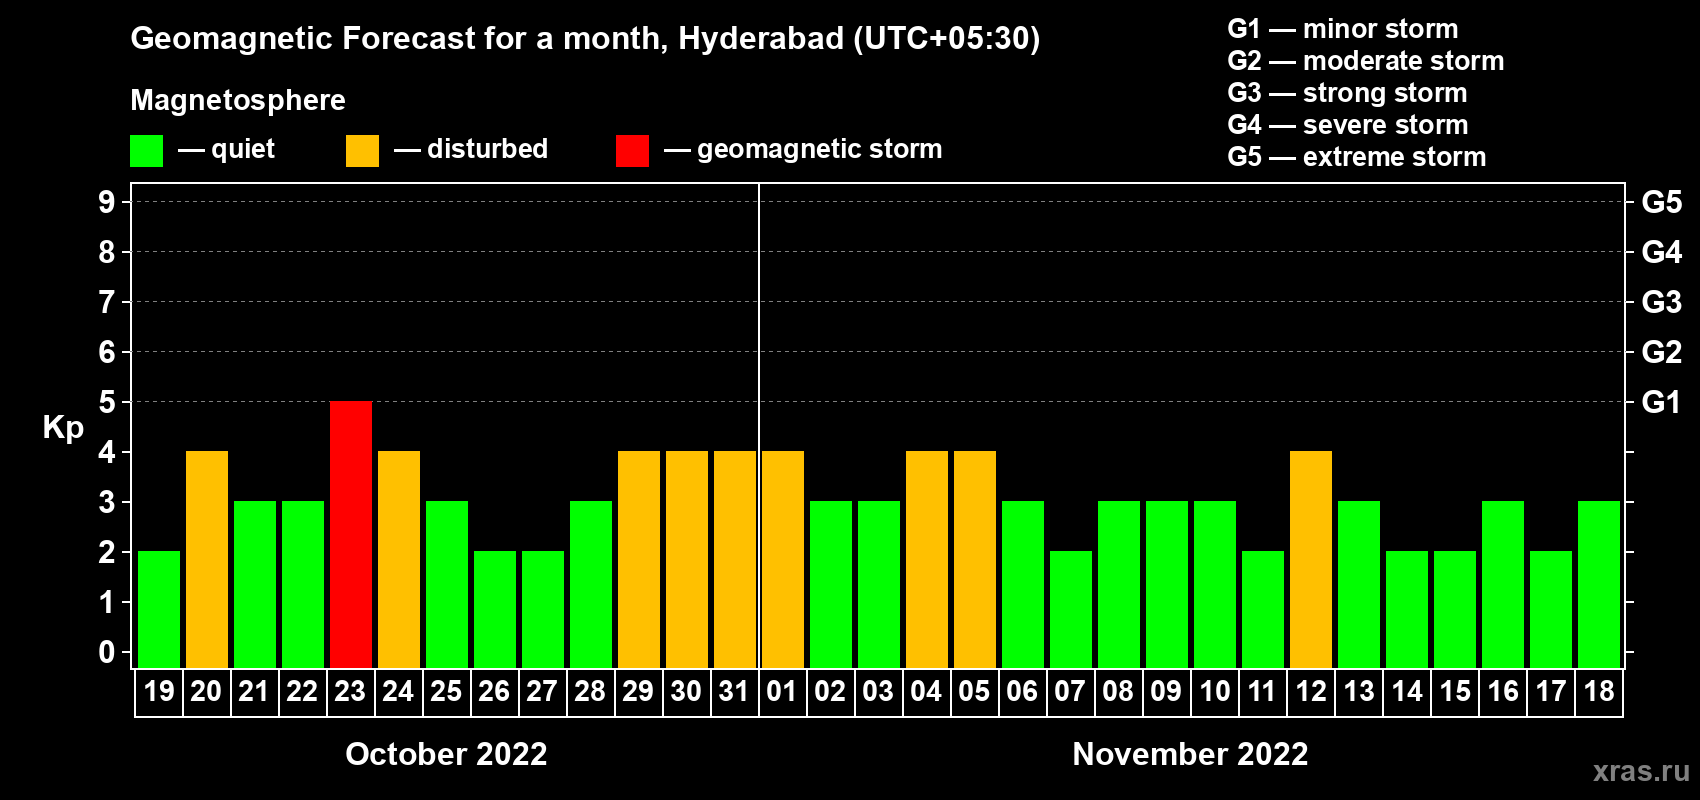The width and height of the screenshot is (1700, 800).
Task: Click the orange bar for October 24
Action: click(x=399, y=560)
